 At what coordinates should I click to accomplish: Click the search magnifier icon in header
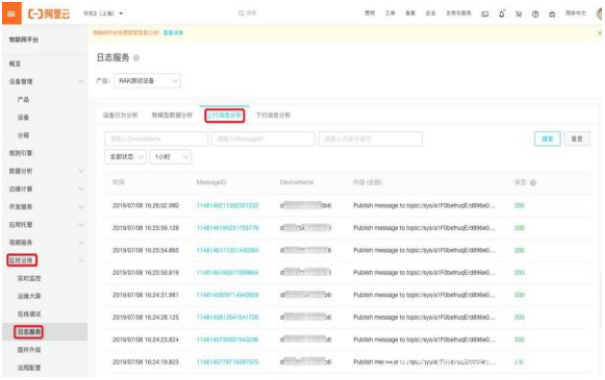(x=241, y=14)
